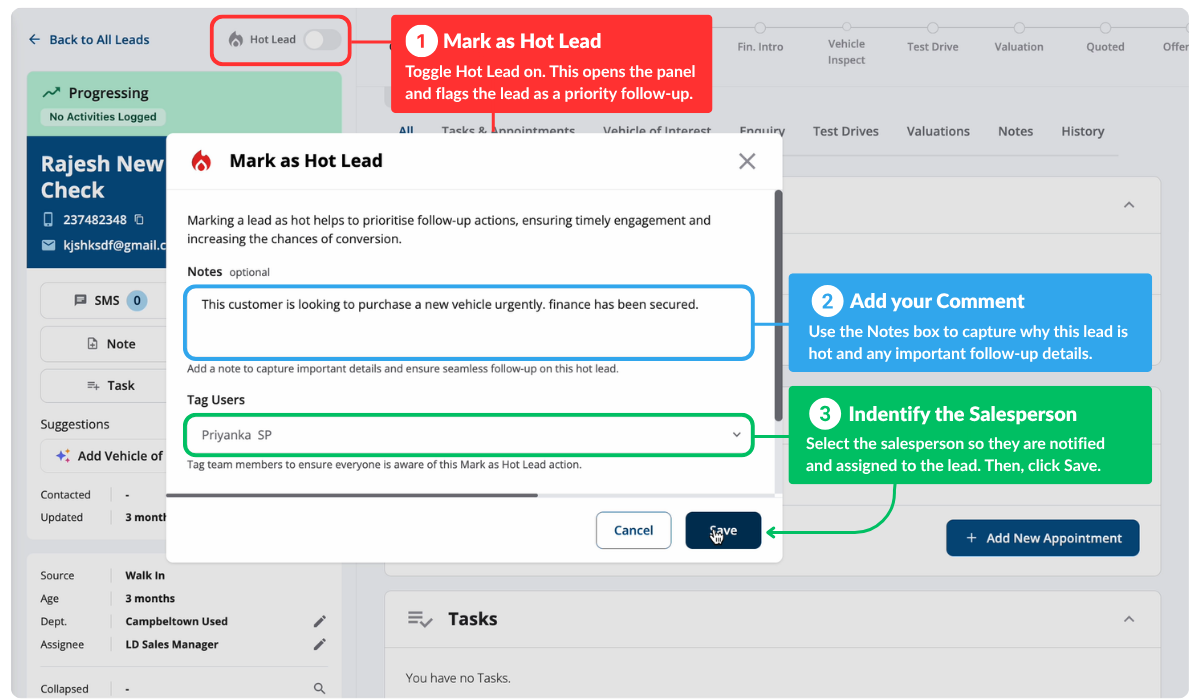The image size is (1200, 700).
Task: Click the Back to All Leads link
Action: pos(99,40)
